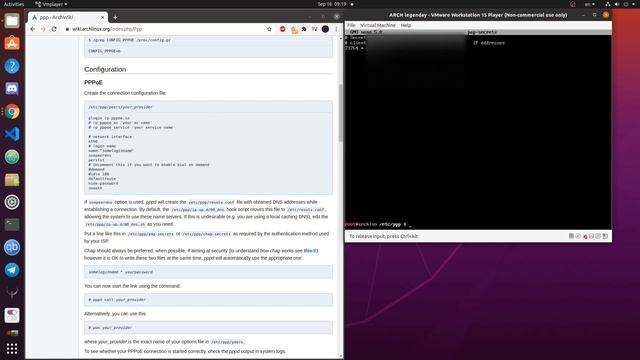
Task: Open qBittorrent from the dock
Action: (x=12, y=247)
